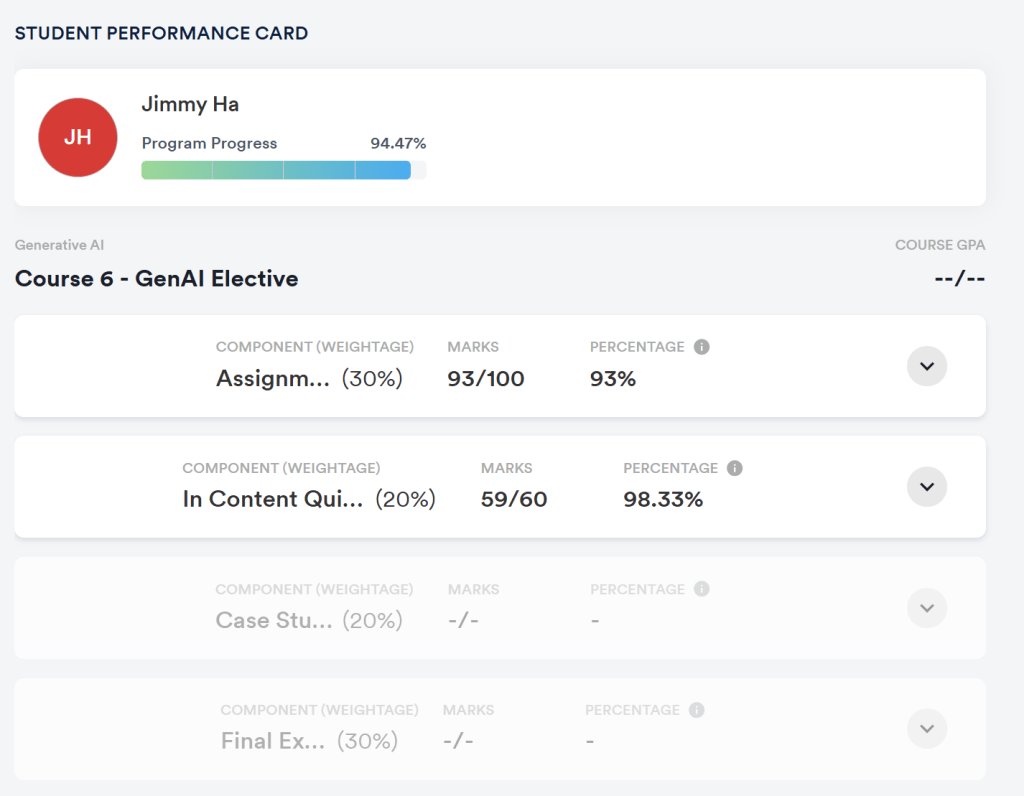Expand the Final Exam component
Viewport: 1024px width, 796px height.
(x=926, y=729)
